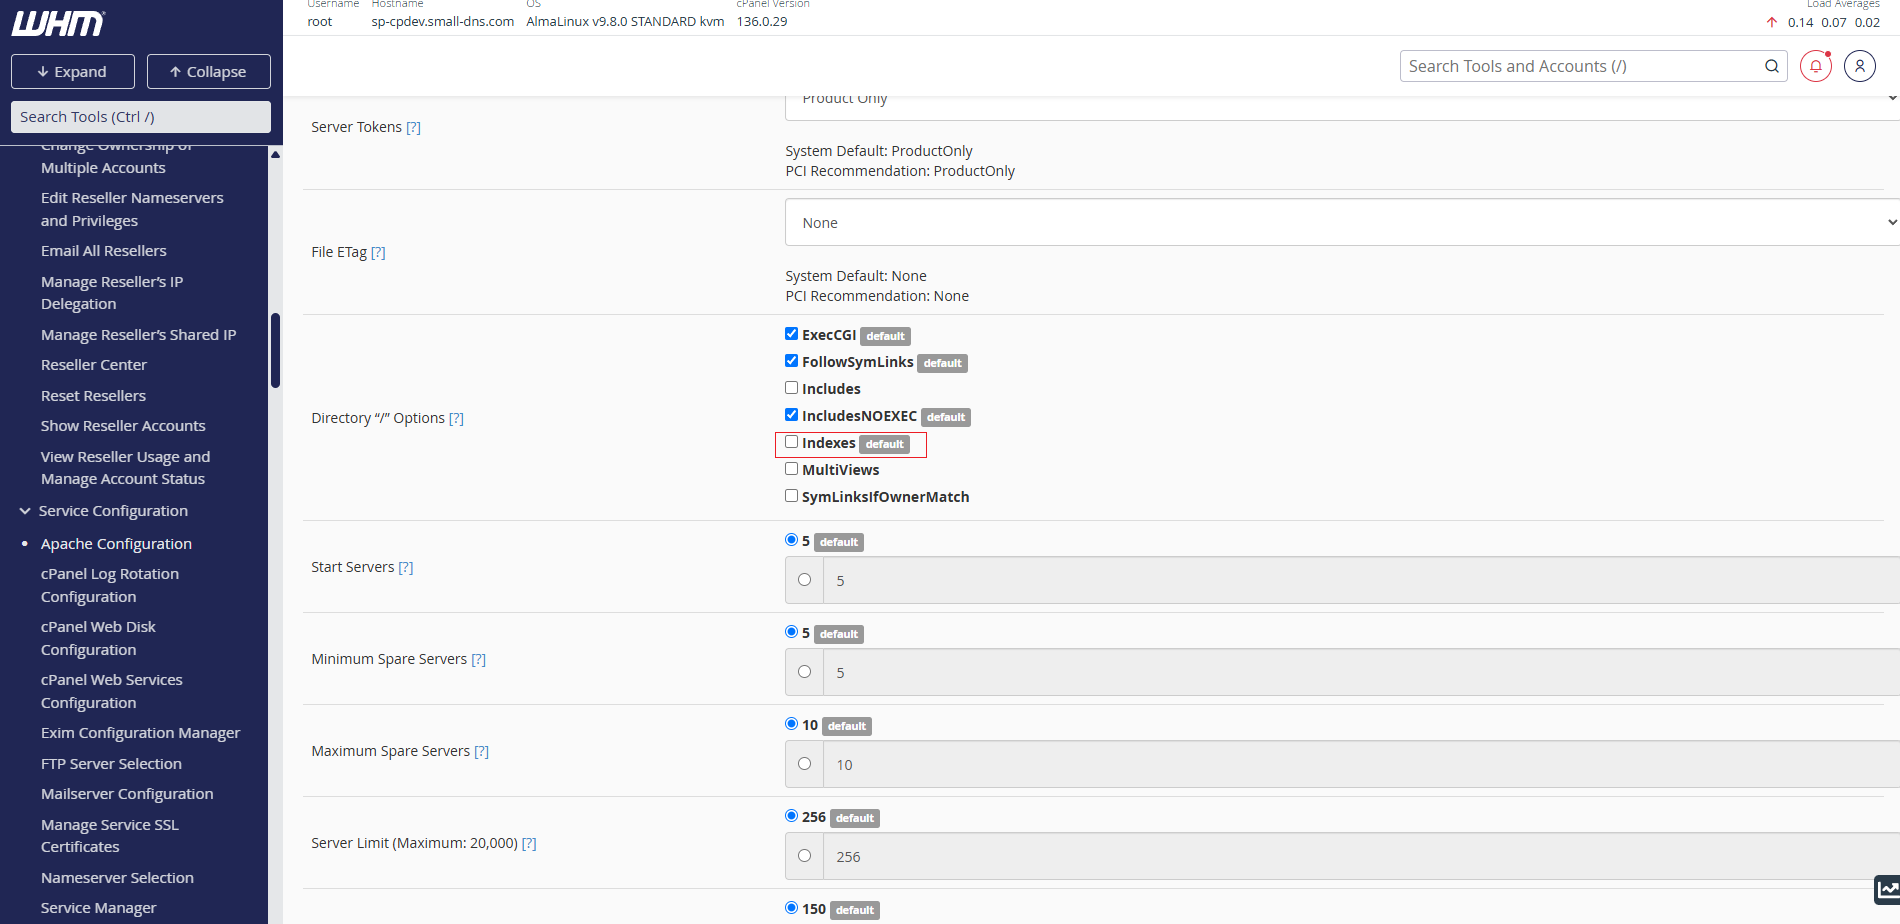Image resolution: width=1900 pixels, height=924 pixels.
Task: Click the Minimum Spare Servers help [?] icon
Action: (478, 659)
